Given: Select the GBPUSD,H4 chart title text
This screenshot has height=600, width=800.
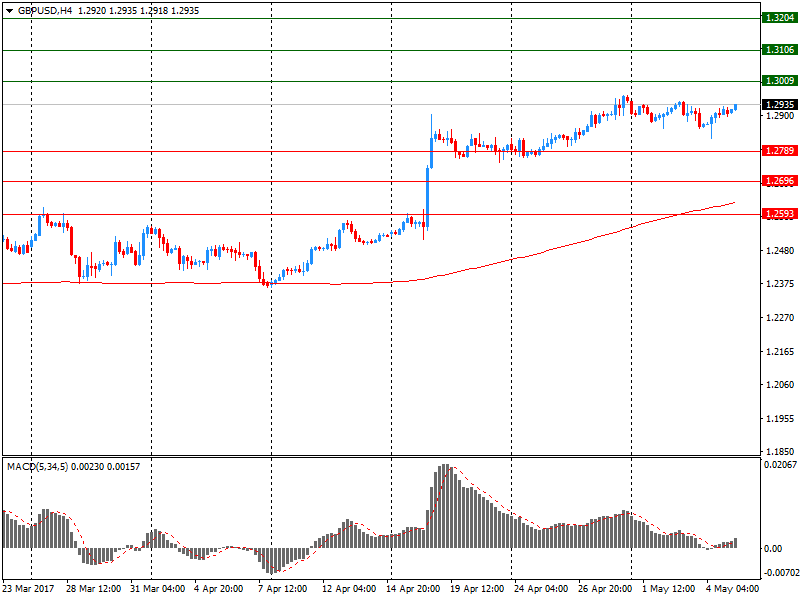Looking at the screenshot, I should [45, 11].
